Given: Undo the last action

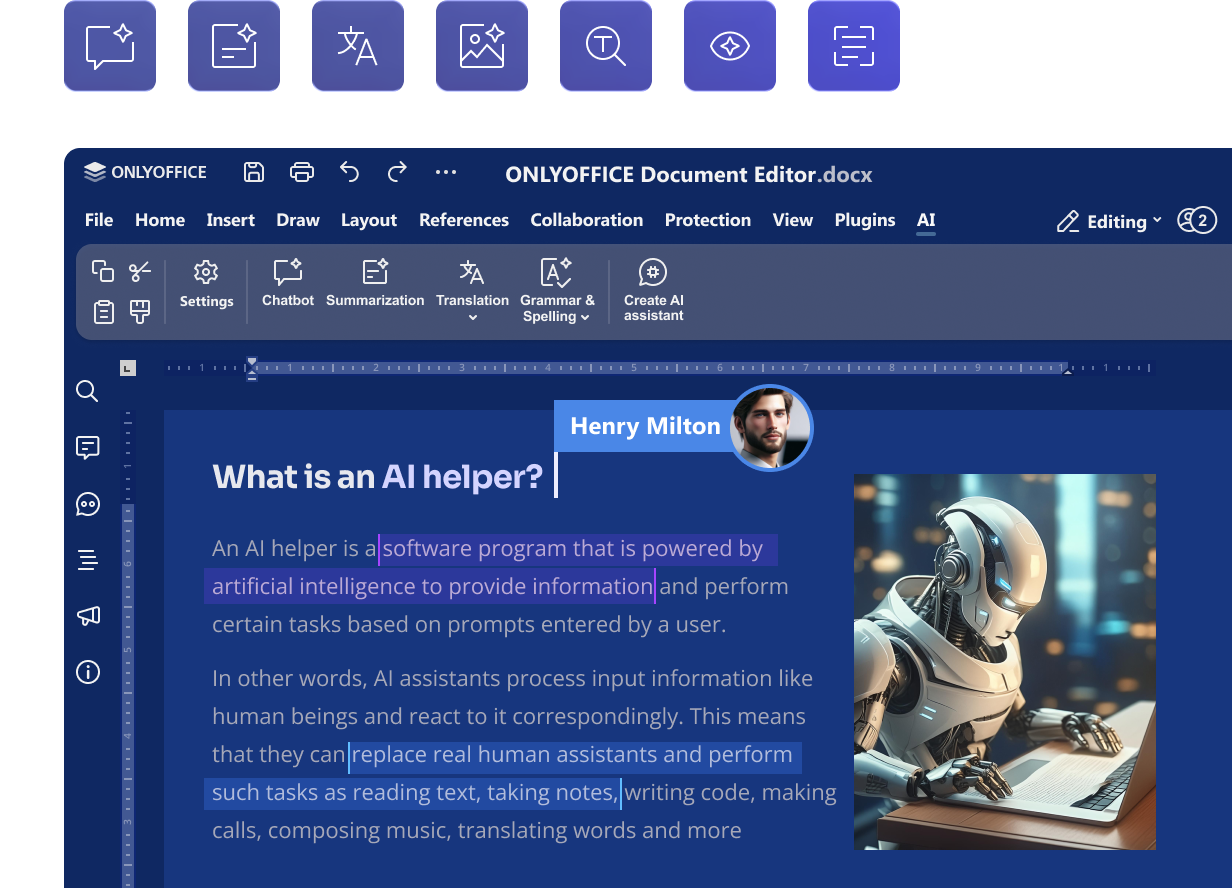Looking at the screenshot, I should tap(349, 172).
